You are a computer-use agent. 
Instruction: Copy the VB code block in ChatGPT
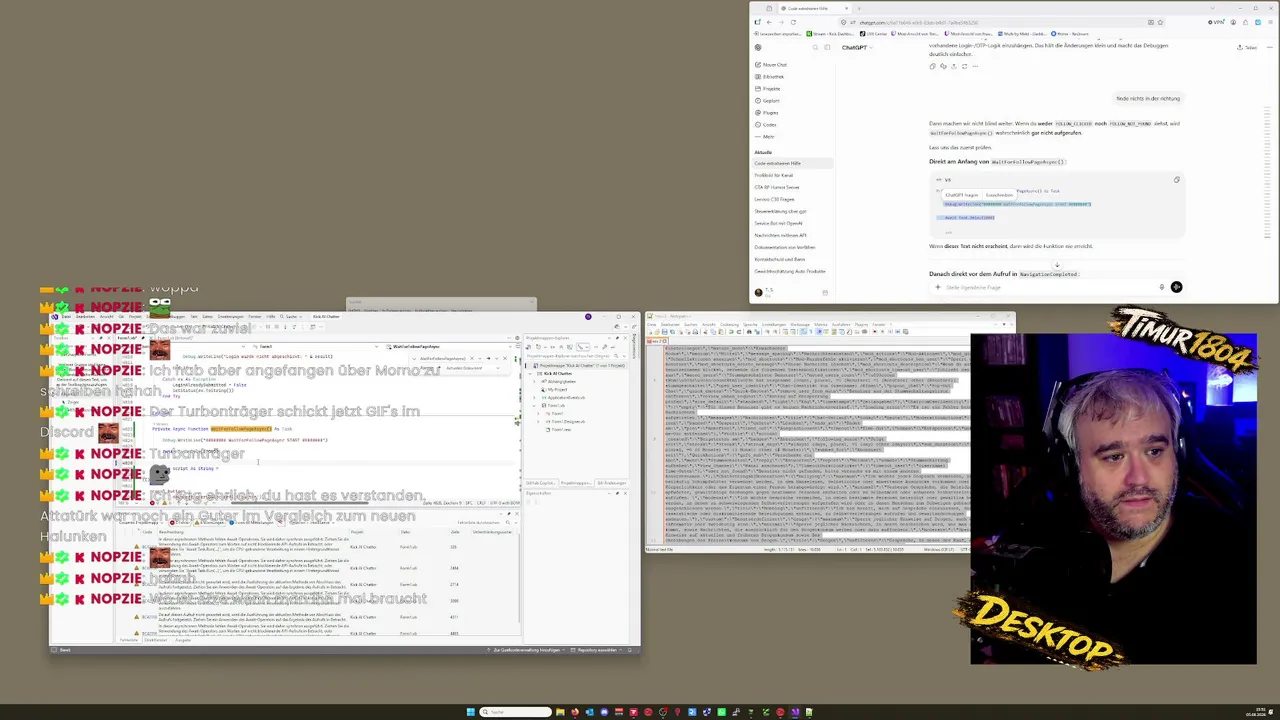[x=1176, y=180]
